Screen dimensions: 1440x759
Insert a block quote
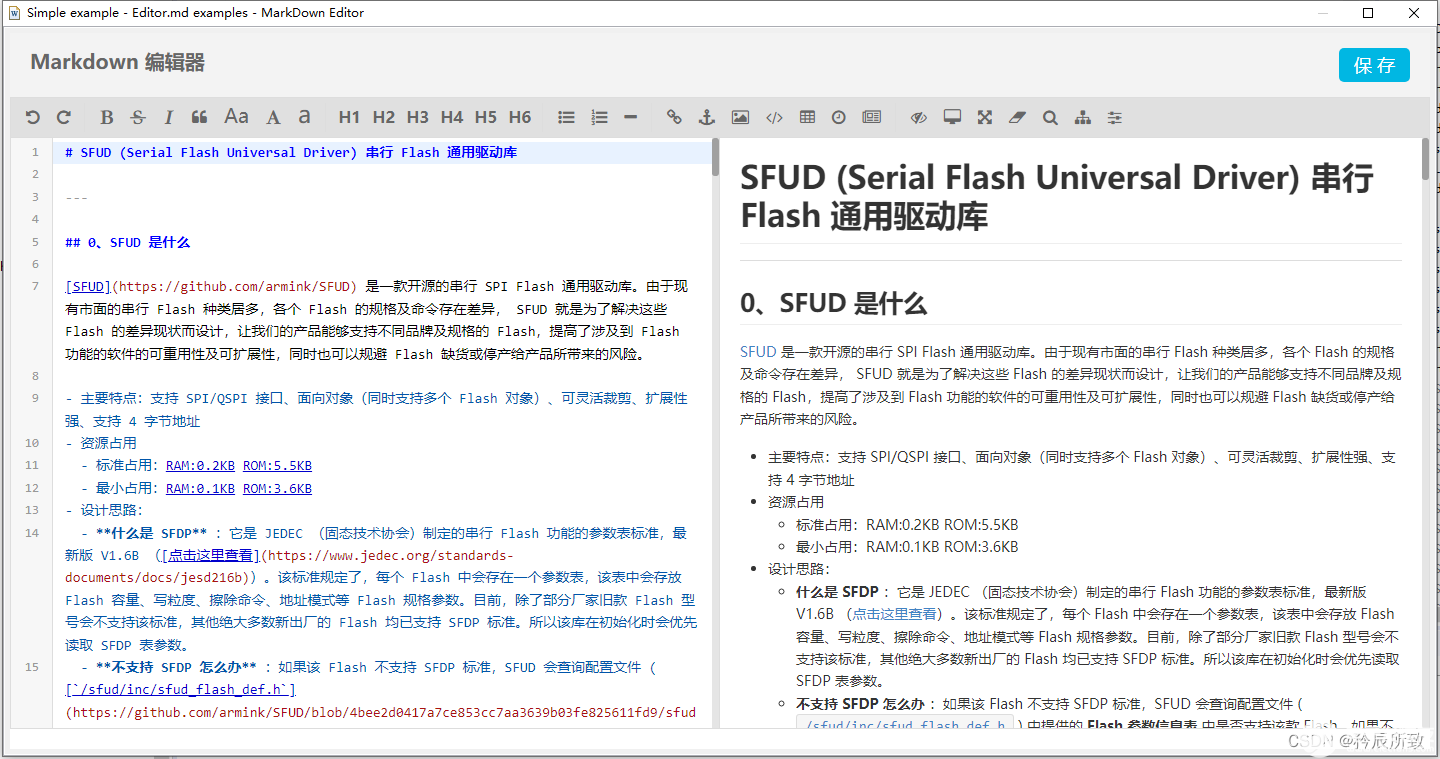(x=199, y=117)
